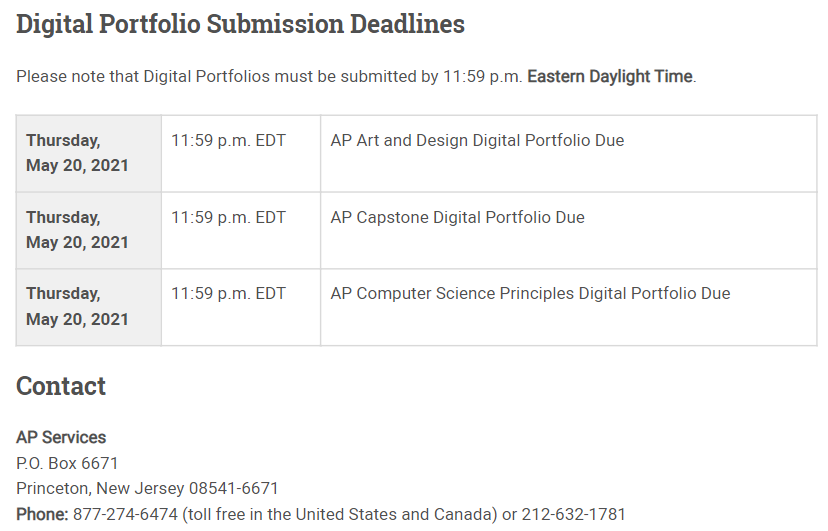The height and width of the screenshot is (531, 828).
Task: Click the bold Eastern Daylight Time text
Action: pyautogui.click(x=609, y=77)
